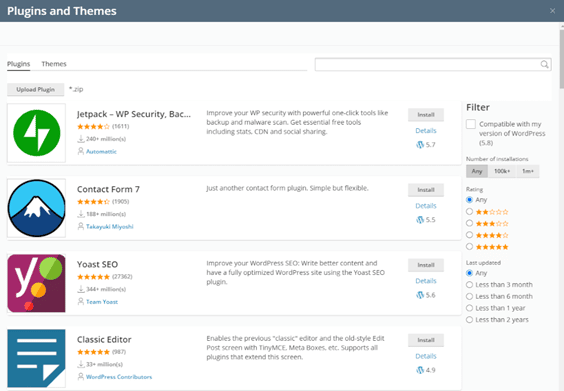Select Less than 2 years option
Image resolution: width=564 pixels, height=391 pixels.
pyautogui.click(x=469, y=320)
